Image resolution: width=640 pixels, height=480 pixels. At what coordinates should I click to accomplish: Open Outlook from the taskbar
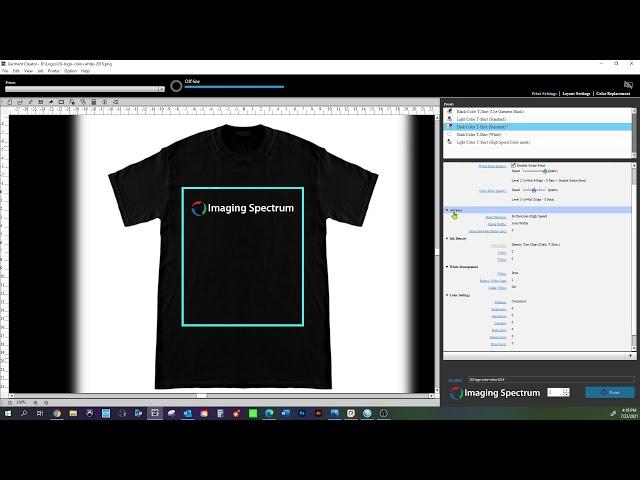click(187, 413)
